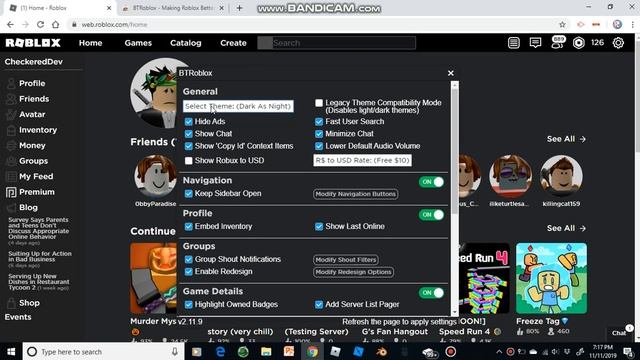
Task: Open a new browser tab
Action: click(239, 8)
